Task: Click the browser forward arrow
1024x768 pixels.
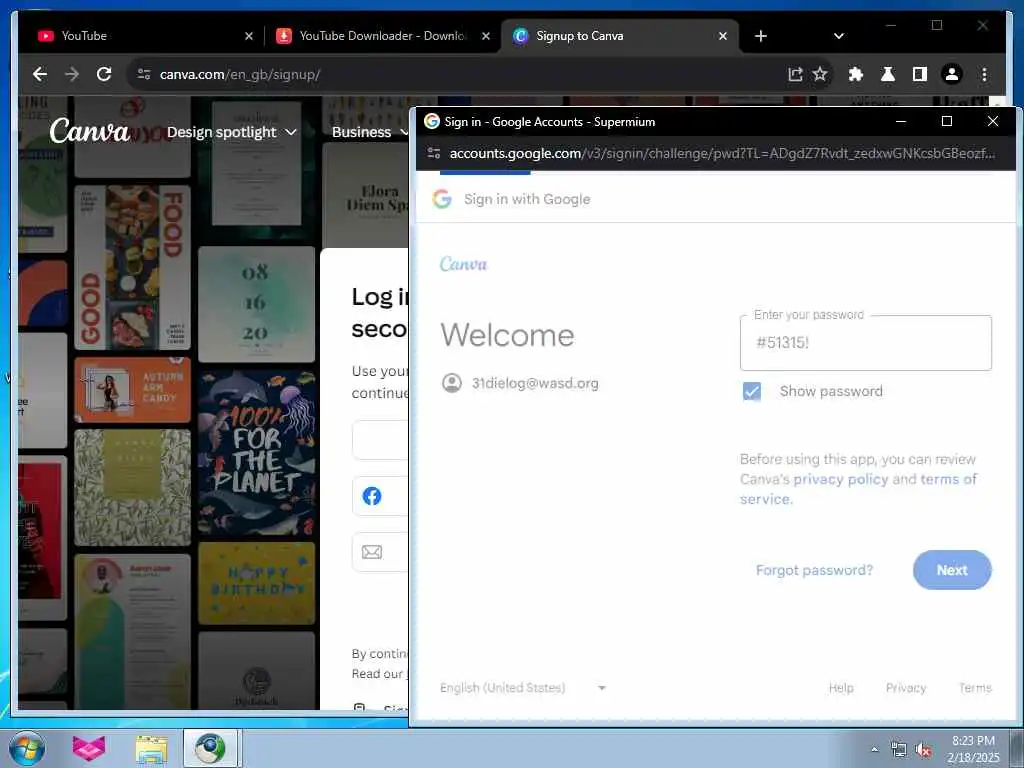Action: pos(72,74)
